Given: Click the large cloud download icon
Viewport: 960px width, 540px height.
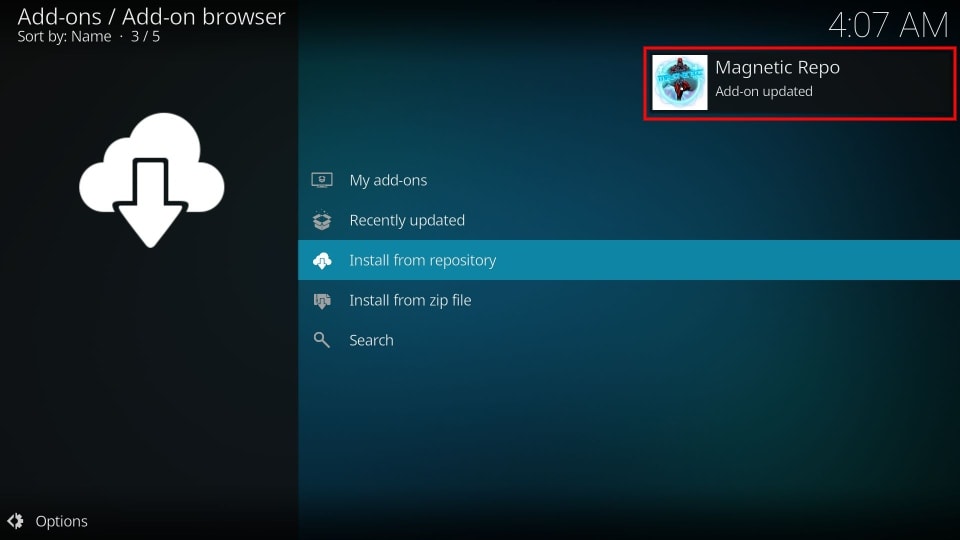Looking at the screenshot, I should pyautogui.click(x=151, y=180).
